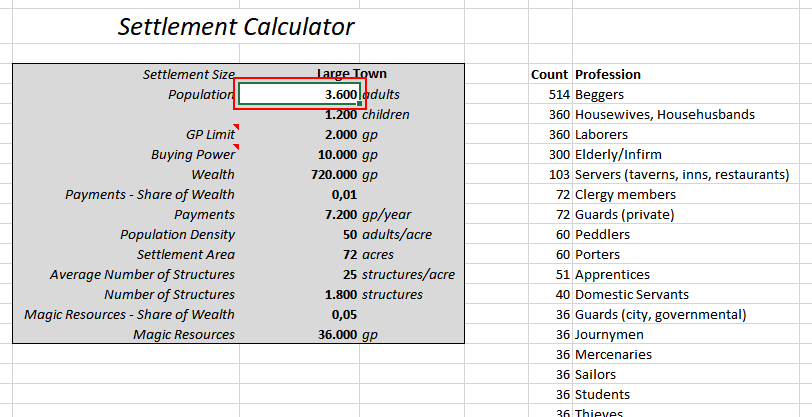Screen dimensions: 812x417
Task: Select the 0,05 magic share value
Action: point(300,314)
